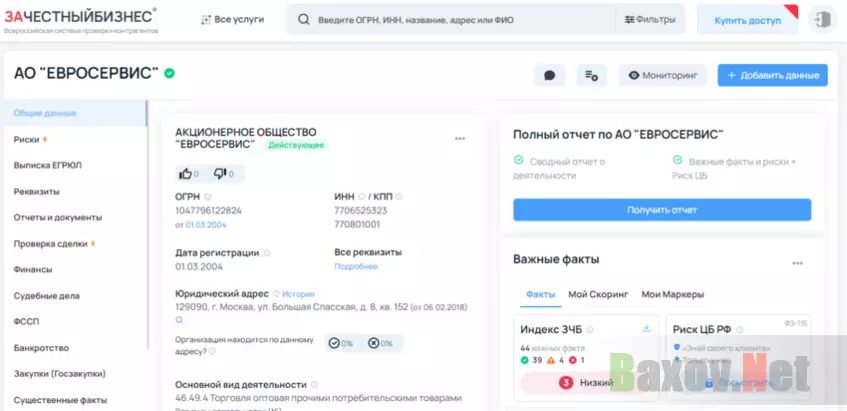Viewport: 847px width, 411px height.
Task: Click the 44 важных факта text
Action: pyautogui.click(x=553, y=348)
